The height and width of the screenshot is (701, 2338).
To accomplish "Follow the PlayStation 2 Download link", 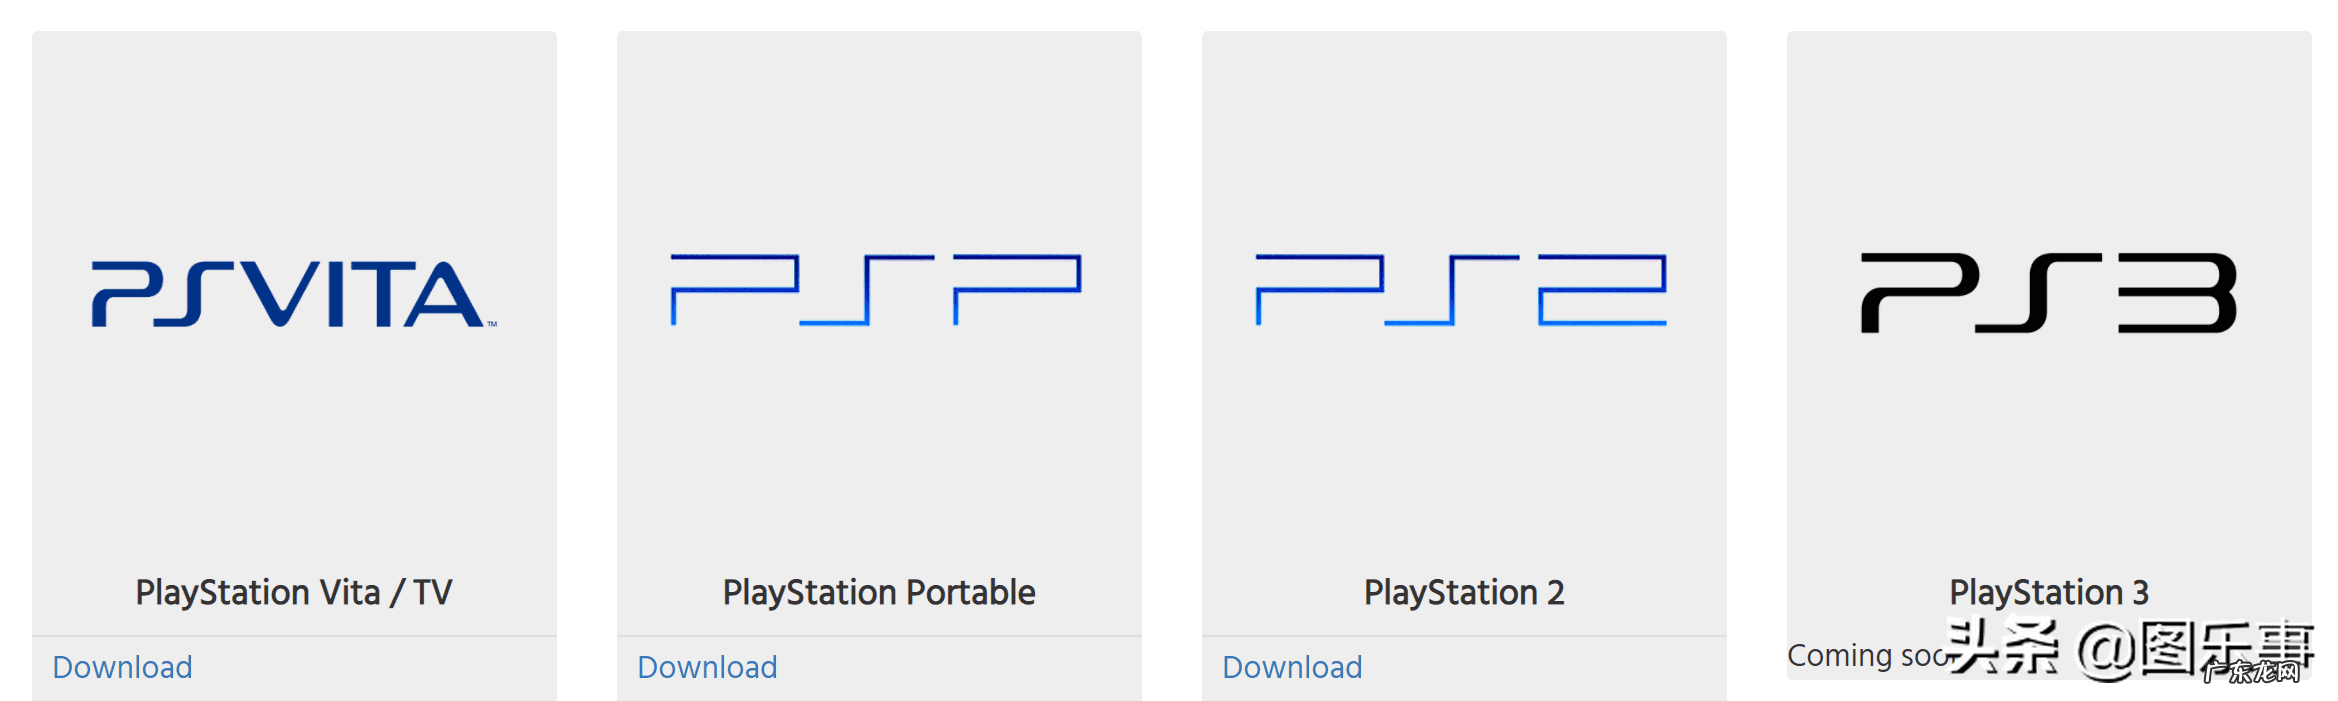I will [1292, 667].
